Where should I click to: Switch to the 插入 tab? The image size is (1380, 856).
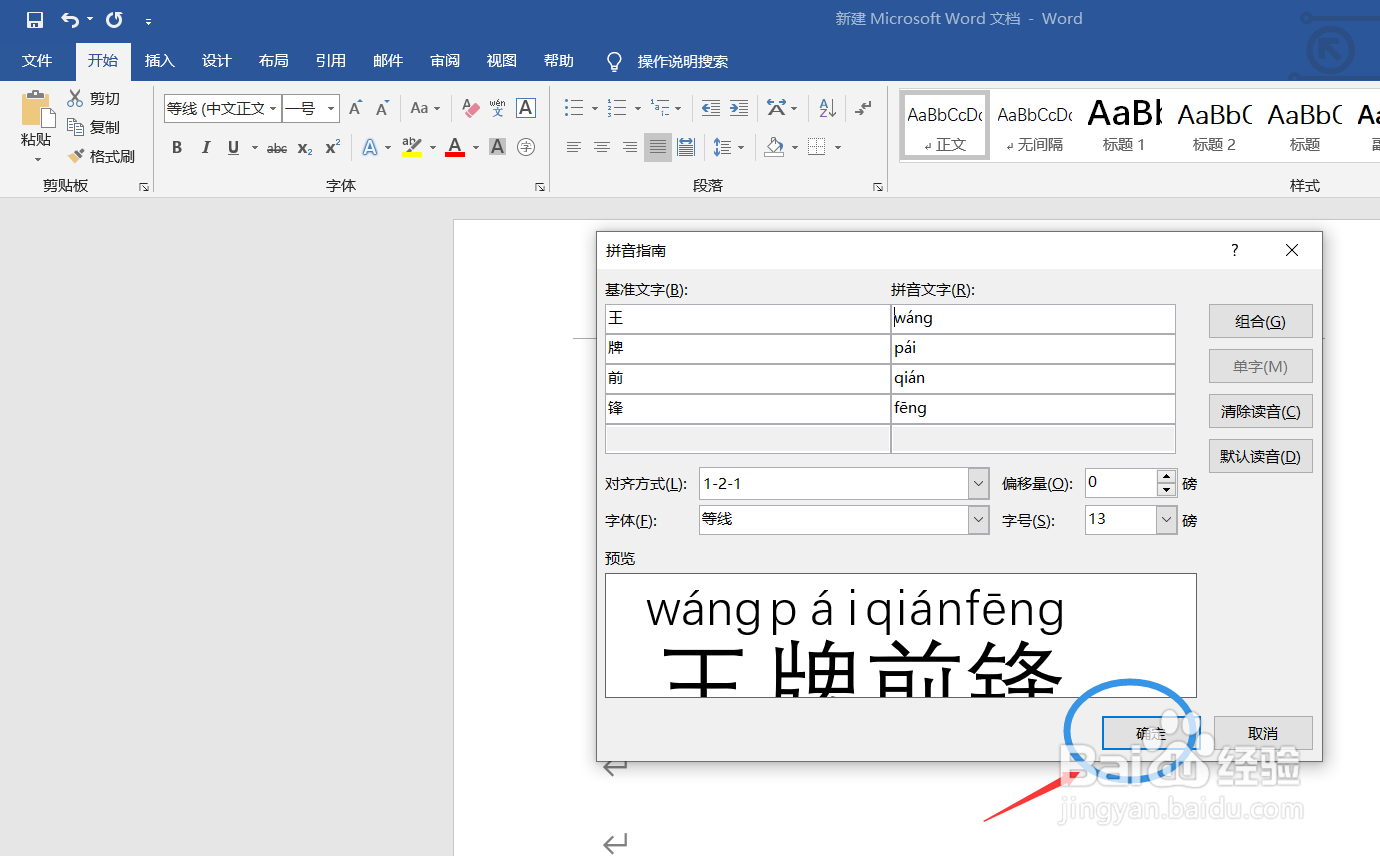click(160, 61)
